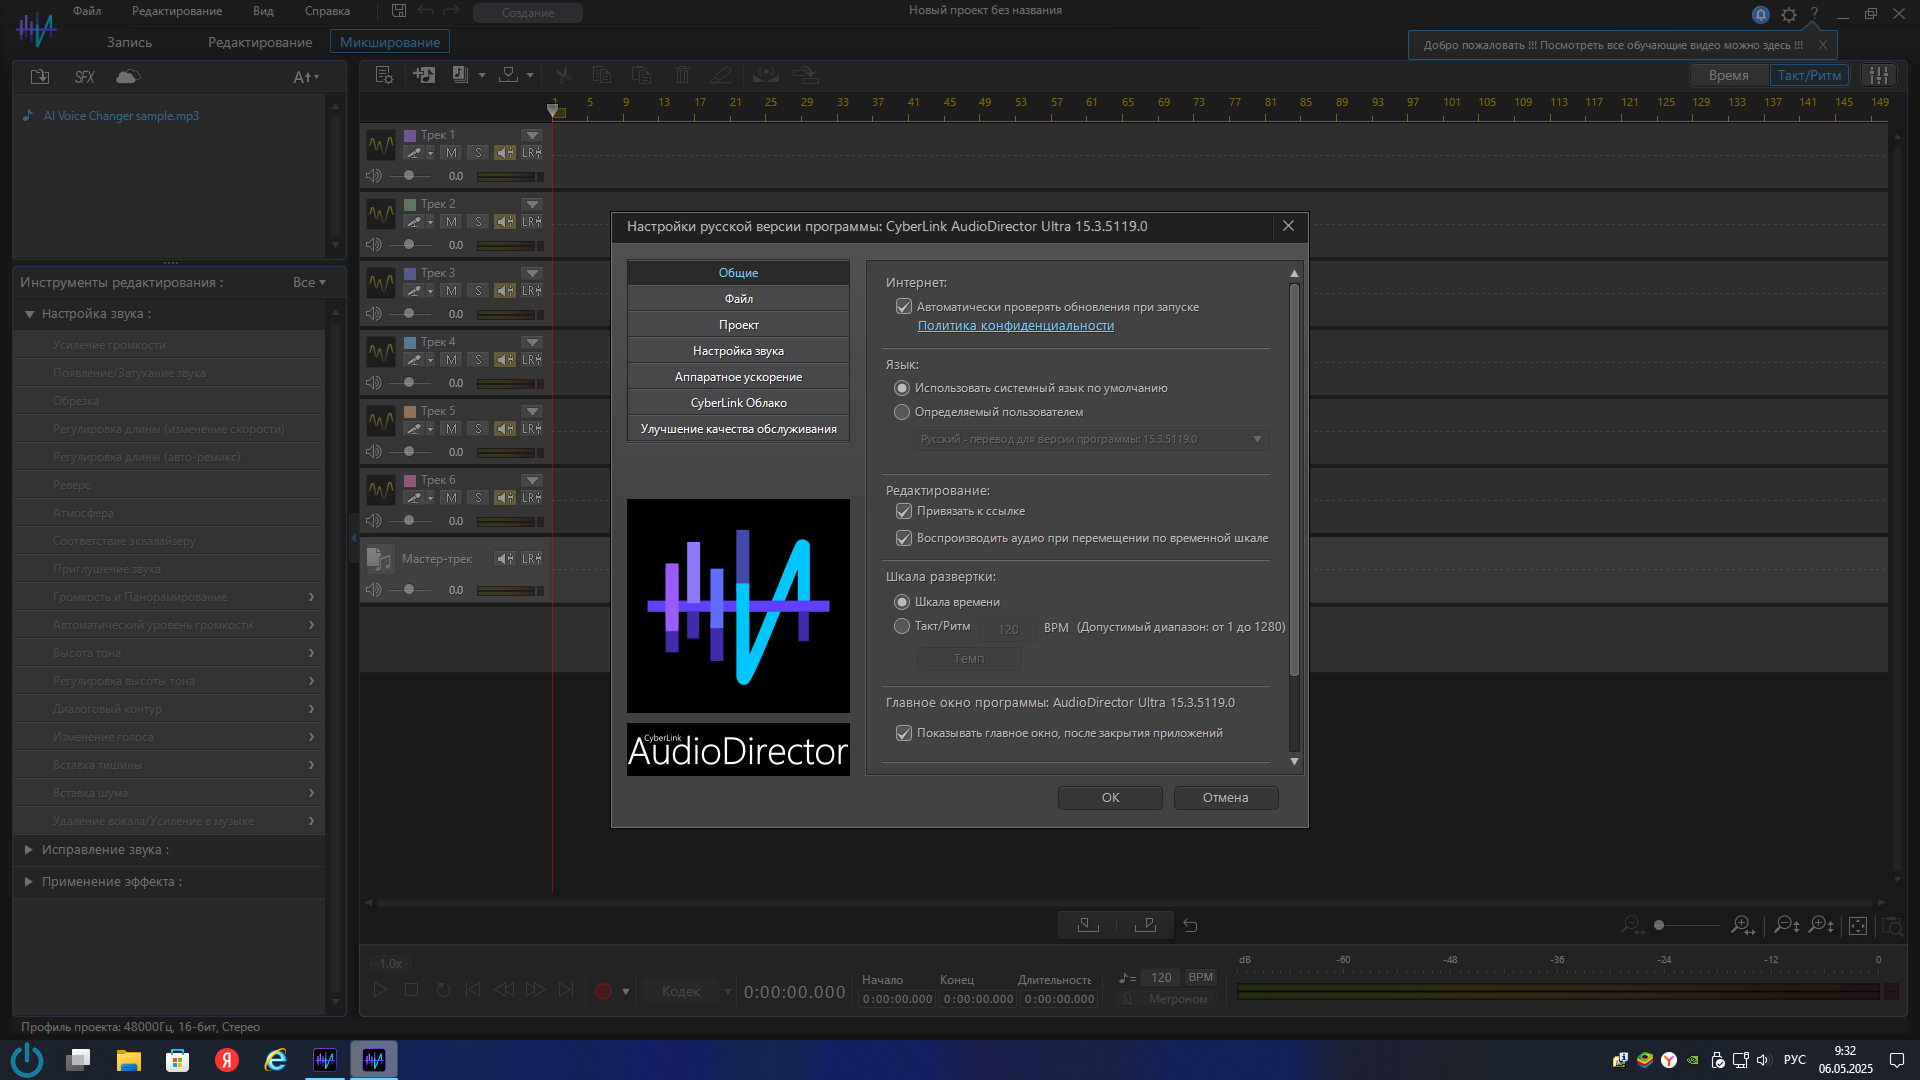1920x1080 pixels.
Task: Click the project settings list icon in toolbar
Action: pyautogui.click(x=384, y=75)
